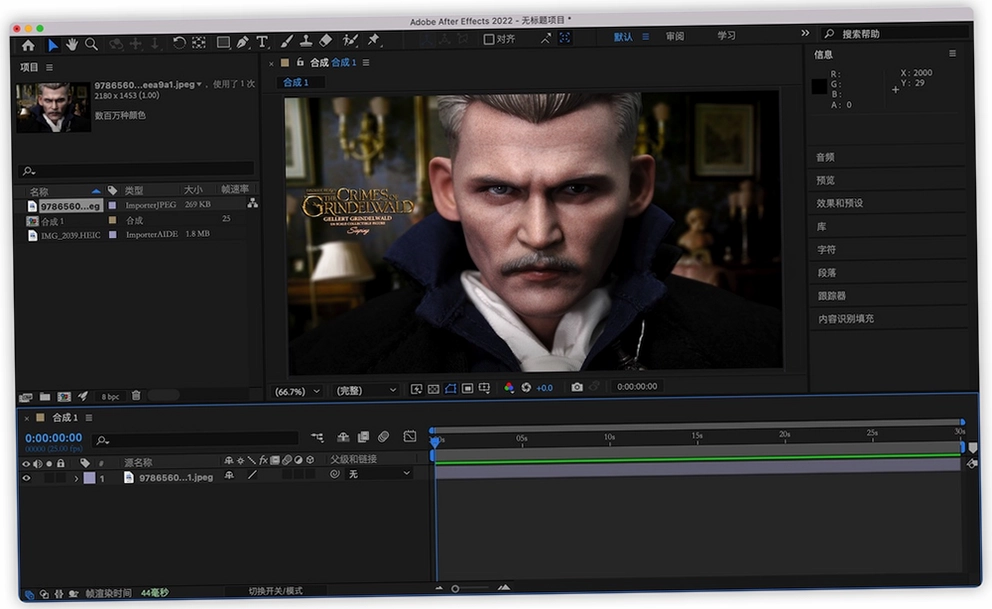Open the 信息 panel menu

[x=952, y=54]
